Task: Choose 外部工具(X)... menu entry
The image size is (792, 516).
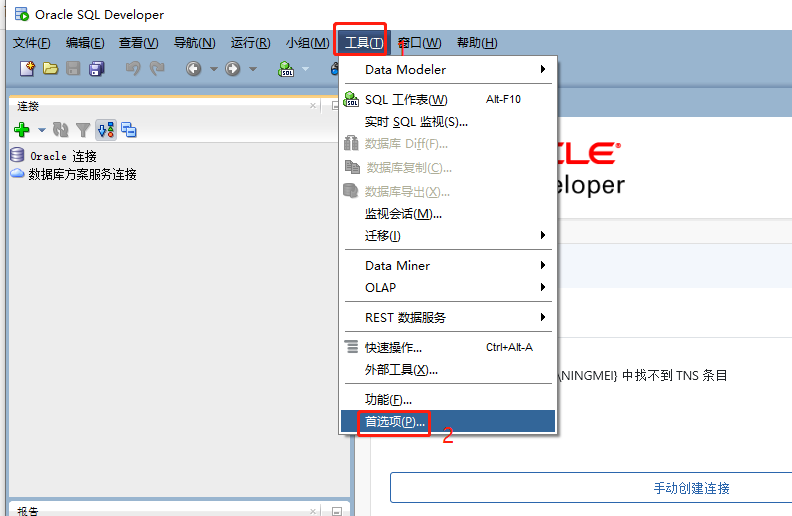Action: (448, 370)
